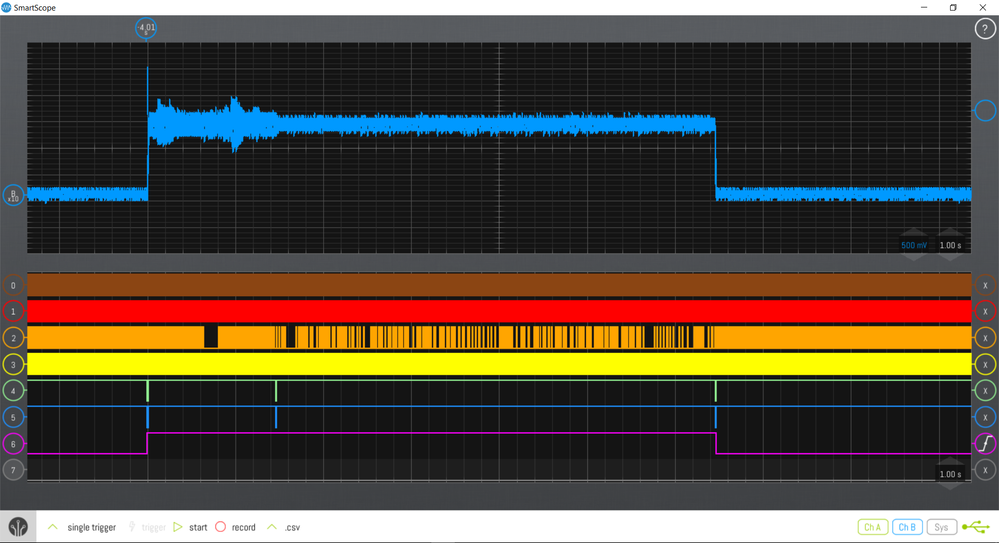This screenshot has height=543, width=999.
Task: Open the help question mark button
Action: click(x=984, y=29)
